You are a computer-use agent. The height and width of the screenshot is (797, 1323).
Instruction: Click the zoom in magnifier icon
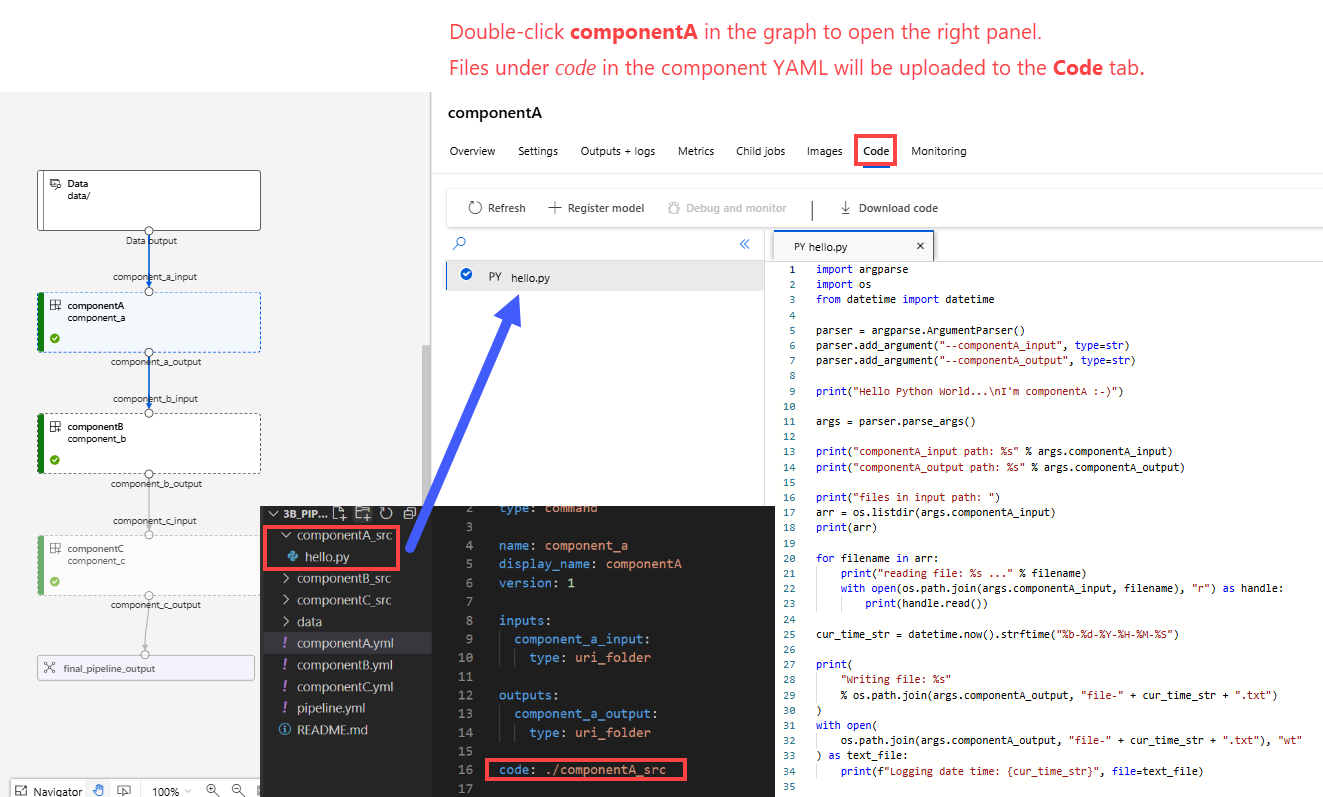212,790
